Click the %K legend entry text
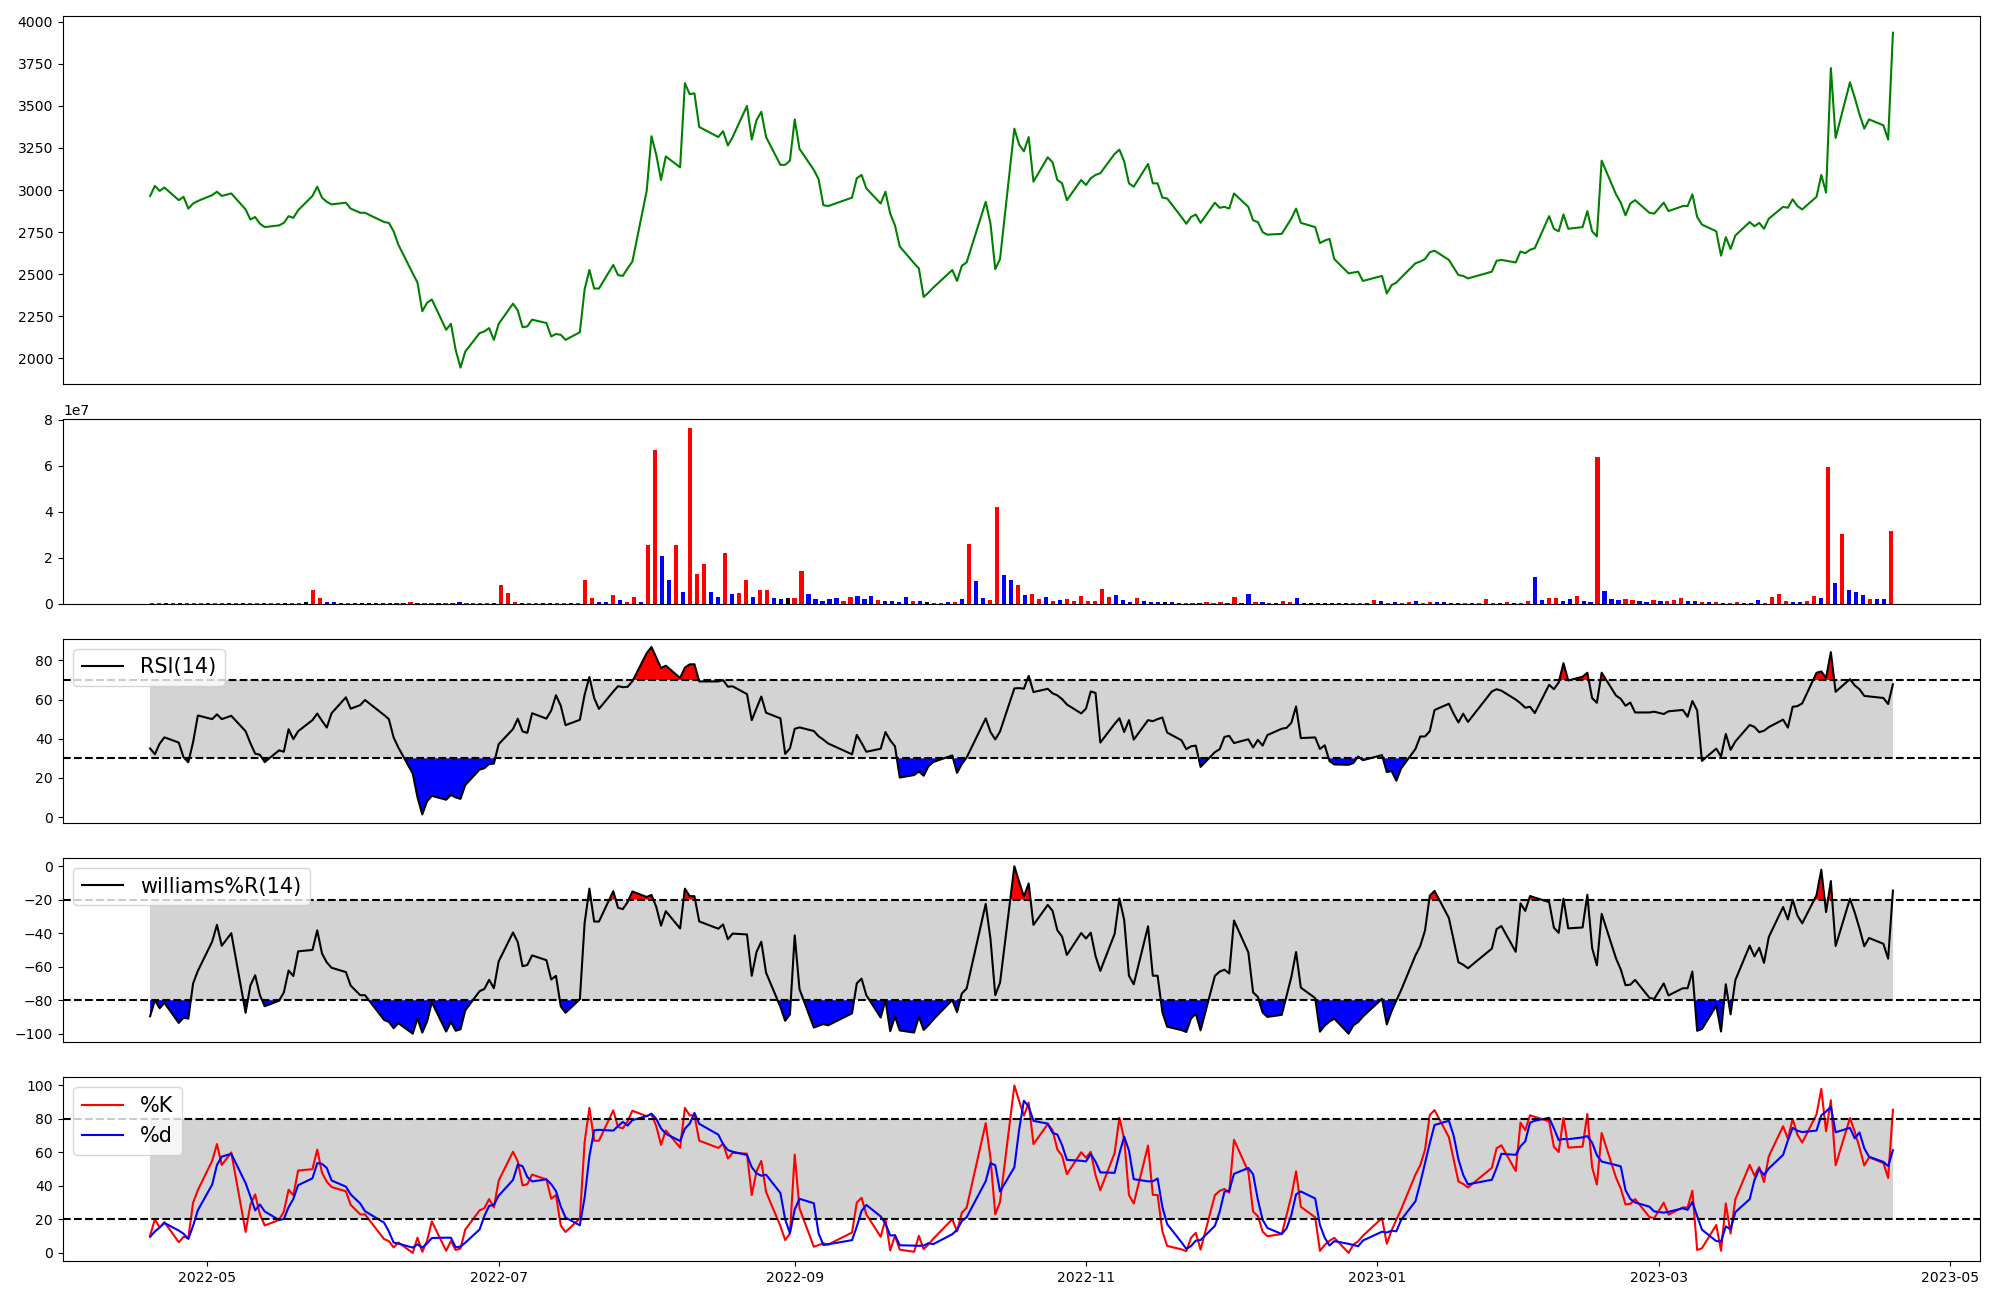Image resolution: width=2000 pixels, height=1300 pixels. (155, 1104)
